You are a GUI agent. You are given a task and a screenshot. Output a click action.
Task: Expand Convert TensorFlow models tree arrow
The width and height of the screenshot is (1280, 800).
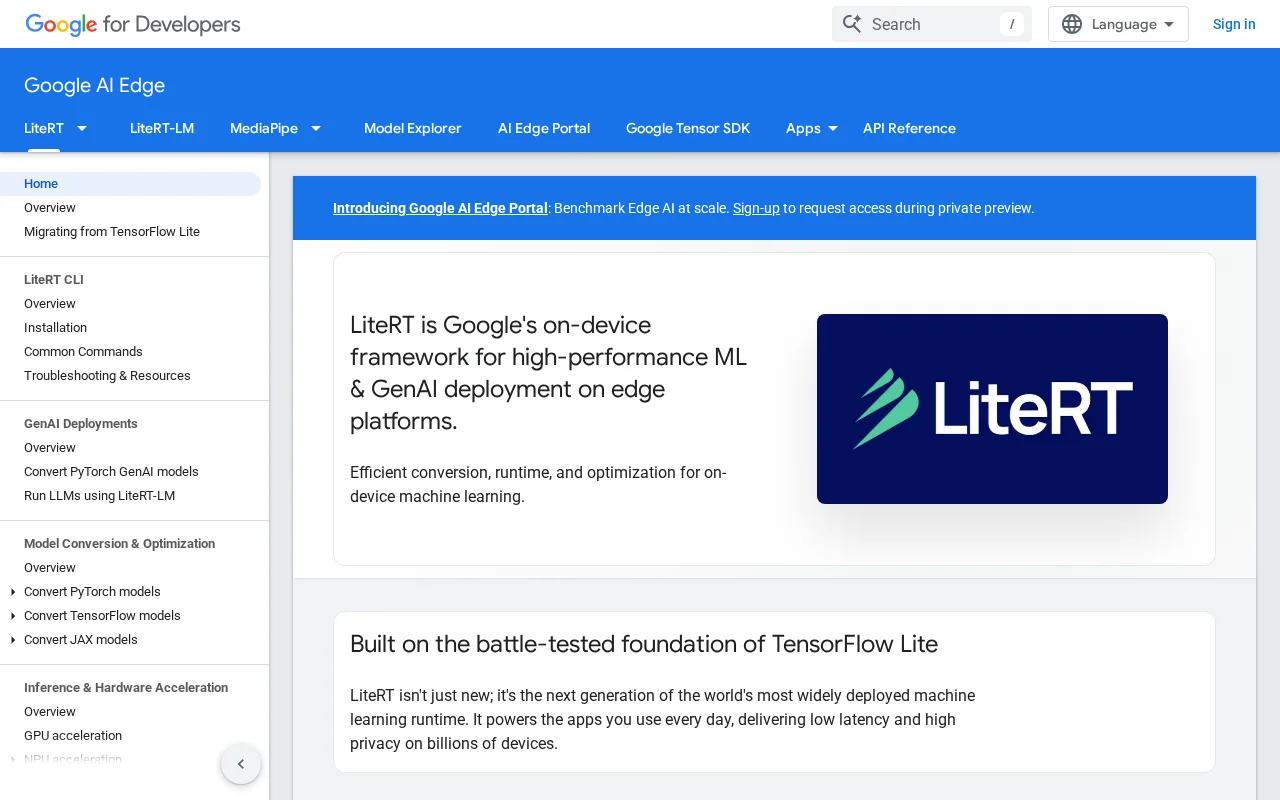pyautogui.click(x=13, y=616)
